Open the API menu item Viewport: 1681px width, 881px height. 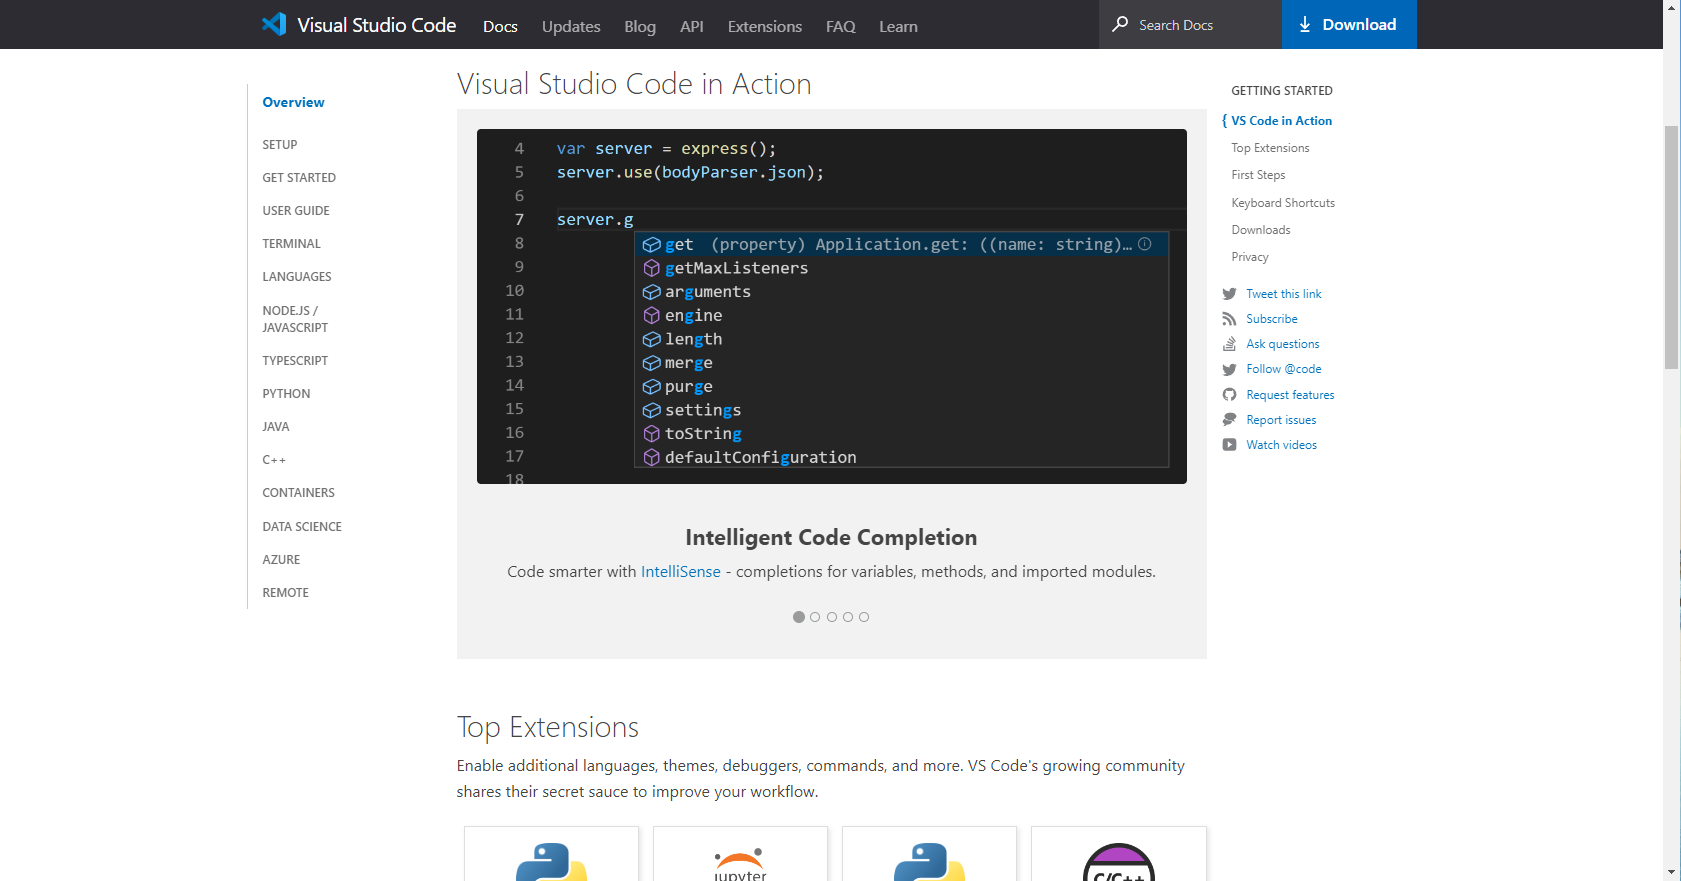pyautogui.click(x=692, y=27)
